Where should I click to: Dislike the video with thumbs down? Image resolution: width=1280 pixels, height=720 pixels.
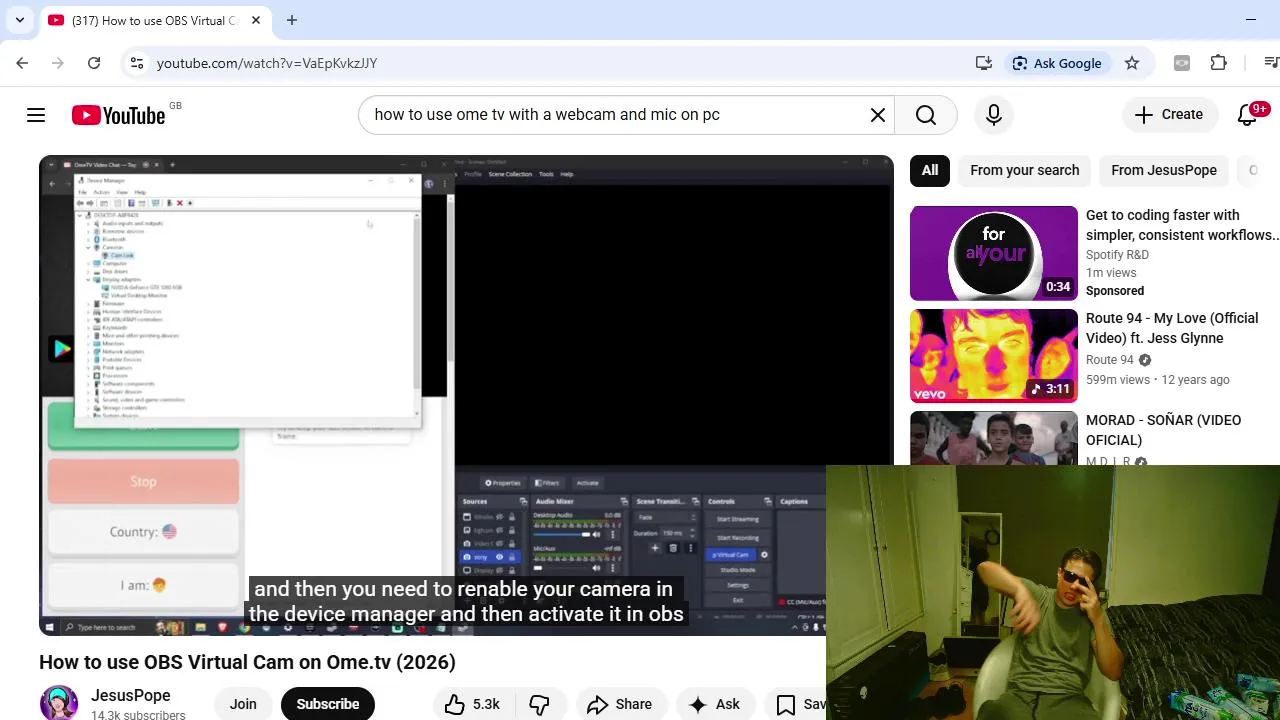(540, 704)
